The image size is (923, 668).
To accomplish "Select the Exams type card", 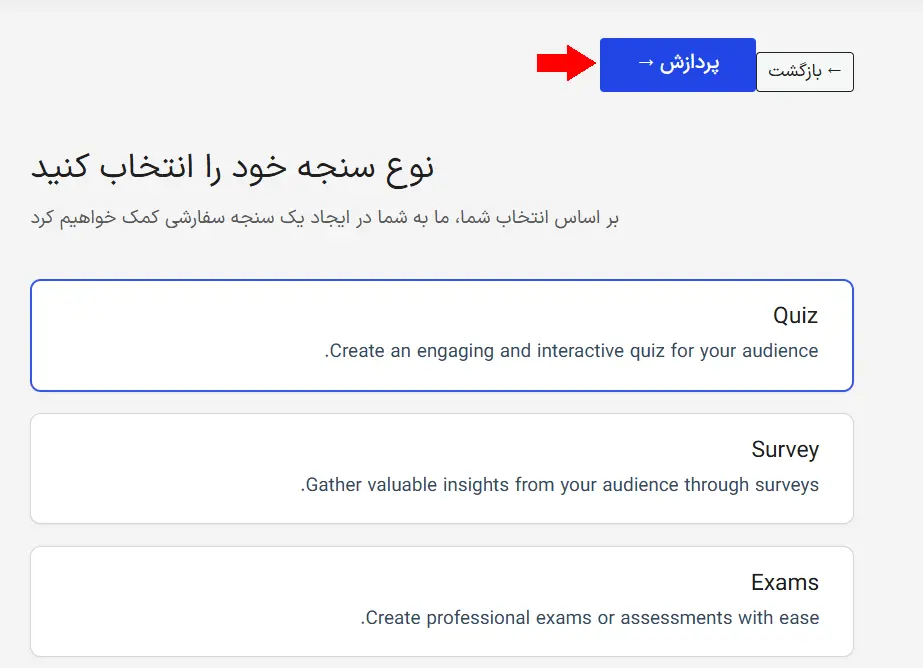I will [x=442, y=601].
